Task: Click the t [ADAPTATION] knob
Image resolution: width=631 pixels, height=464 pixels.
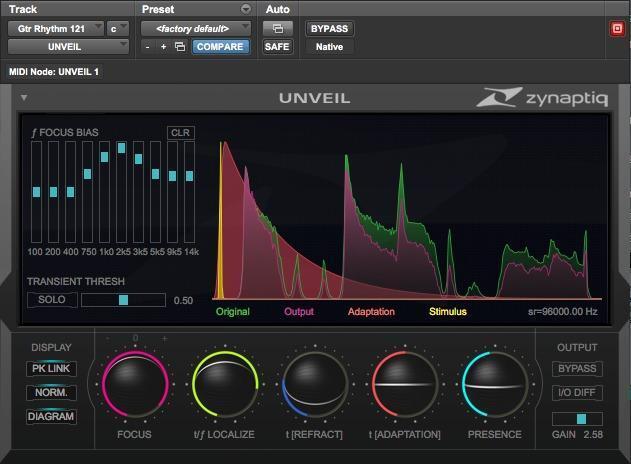Action: coord(405,384)
